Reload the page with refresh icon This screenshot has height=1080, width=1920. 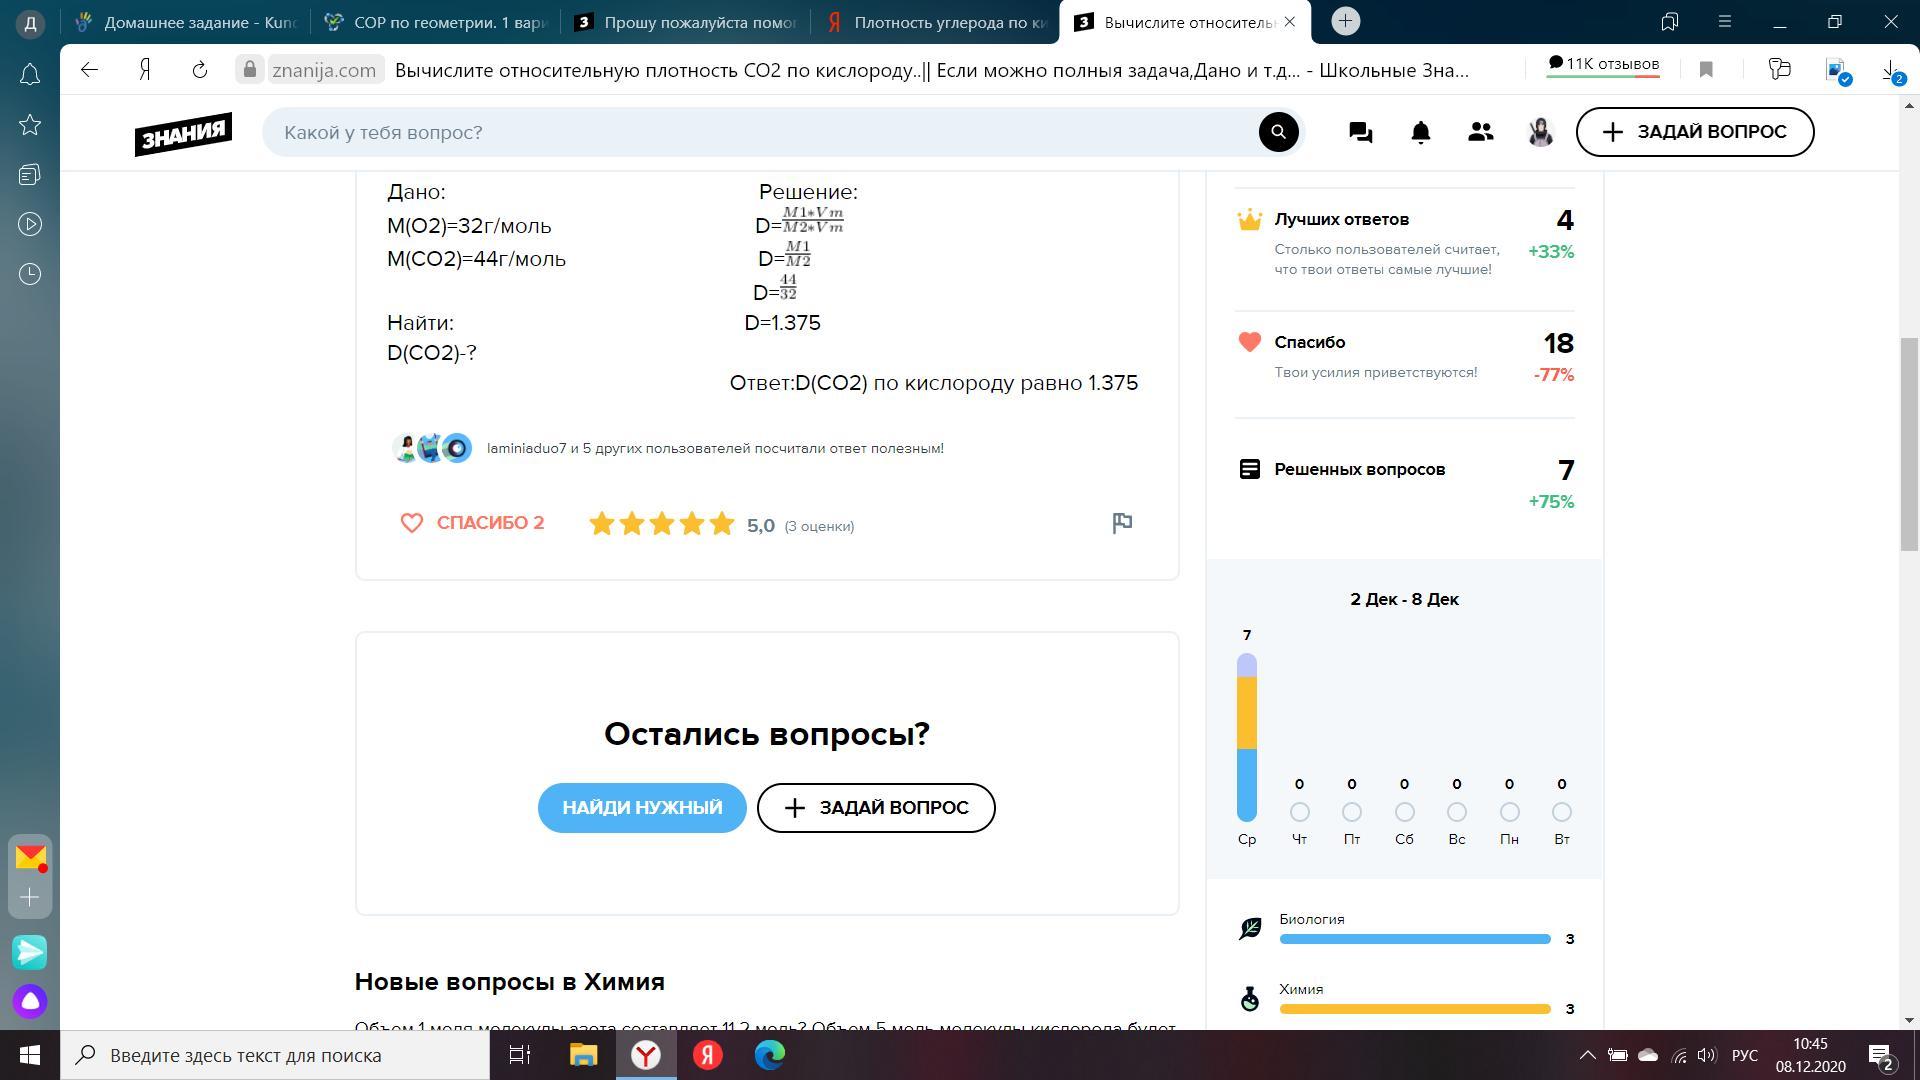coord(199,69)
